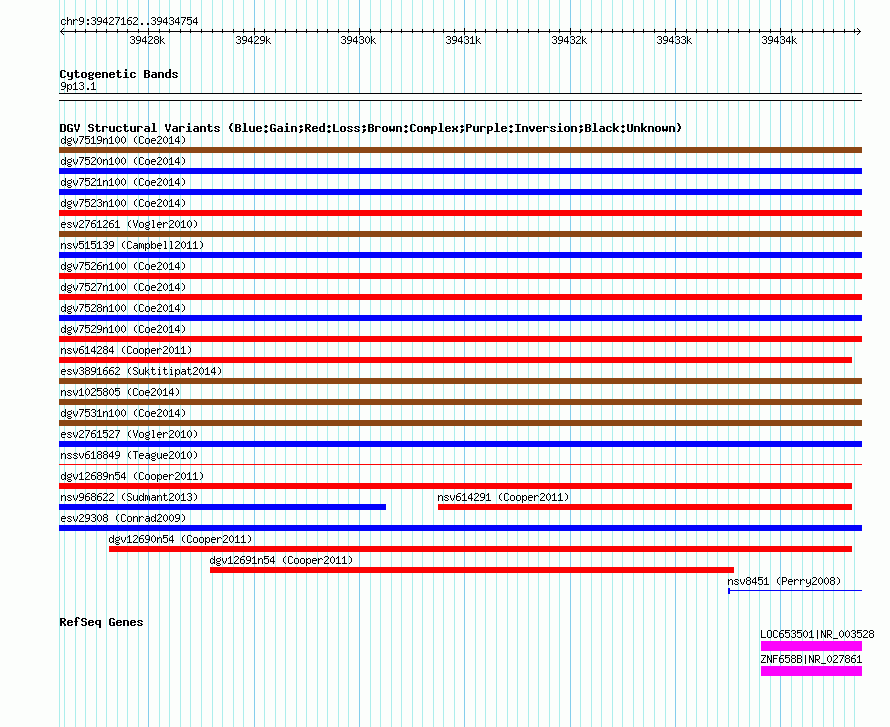Click the RefSeq Genes track title

pyautogui.click(x=101, y=622)
